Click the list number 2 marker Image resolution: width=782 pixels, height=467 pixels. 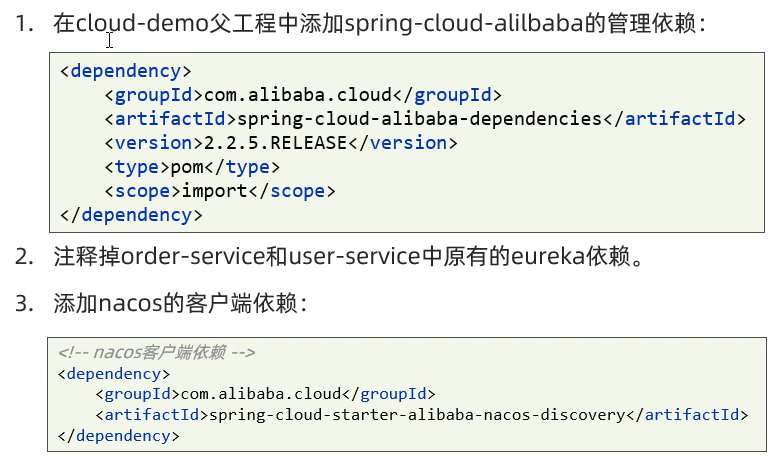(23, 257)
